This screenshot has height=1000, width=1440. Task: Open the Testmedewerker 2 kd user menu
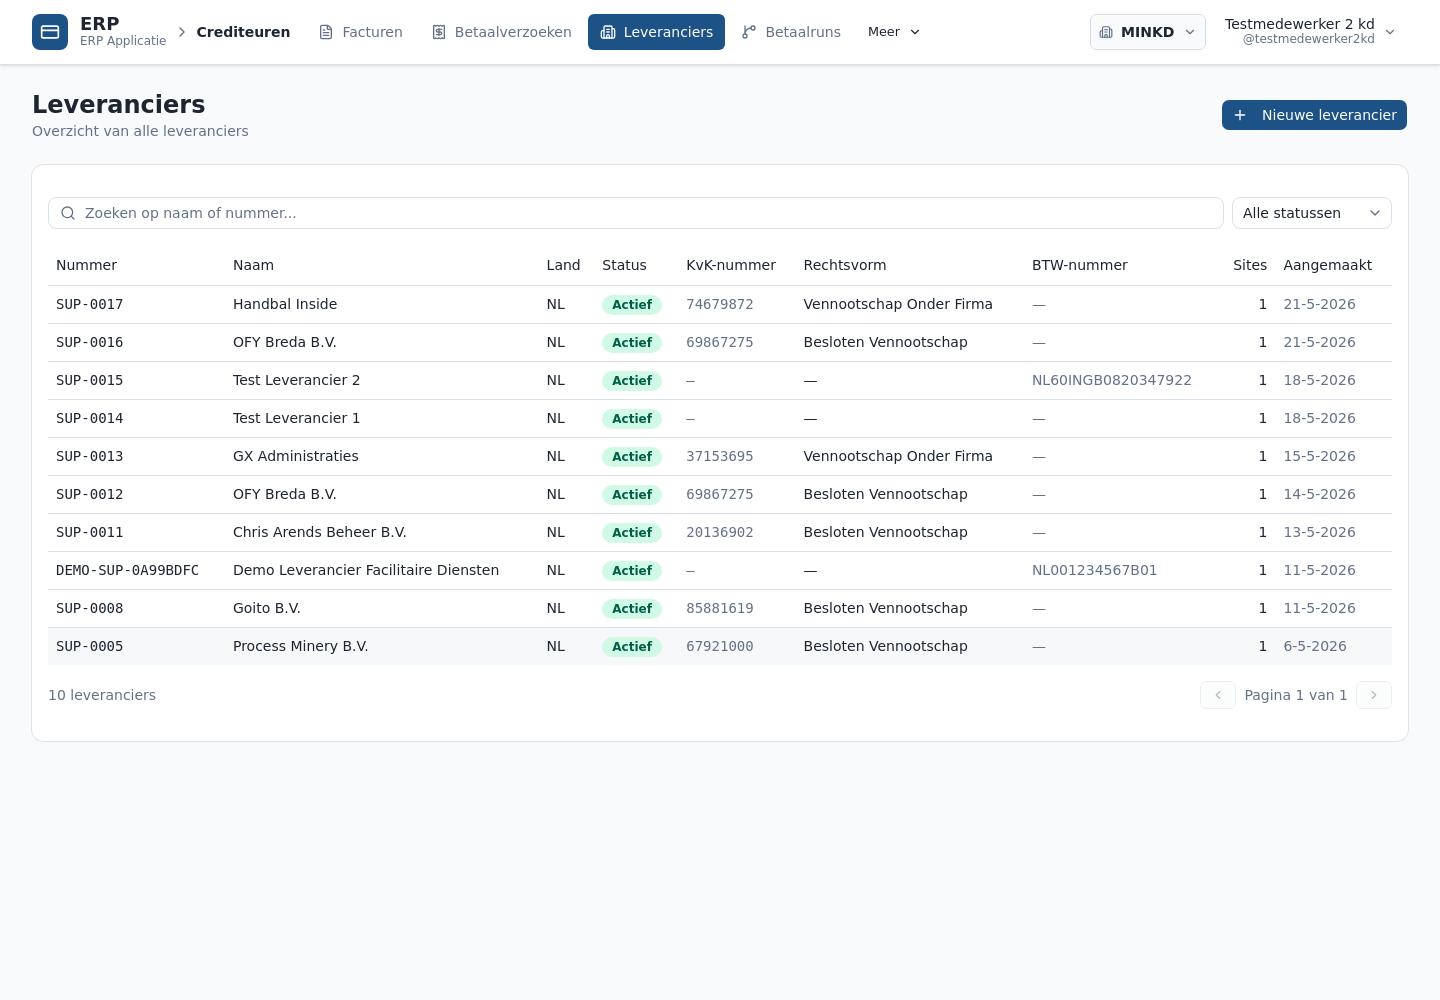tap(1310, 32)
